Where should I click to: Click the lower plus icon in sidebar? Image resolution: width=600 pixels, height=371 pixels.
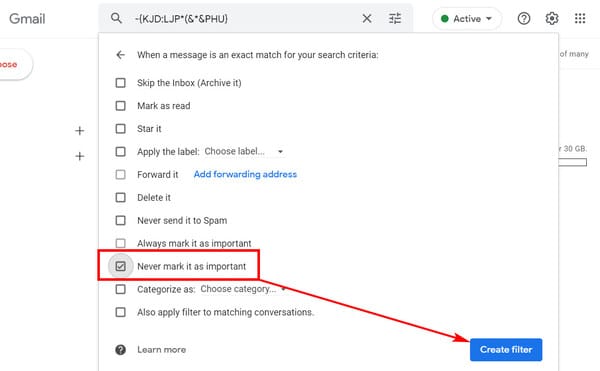pyautogui.click(x=80, y=156)
